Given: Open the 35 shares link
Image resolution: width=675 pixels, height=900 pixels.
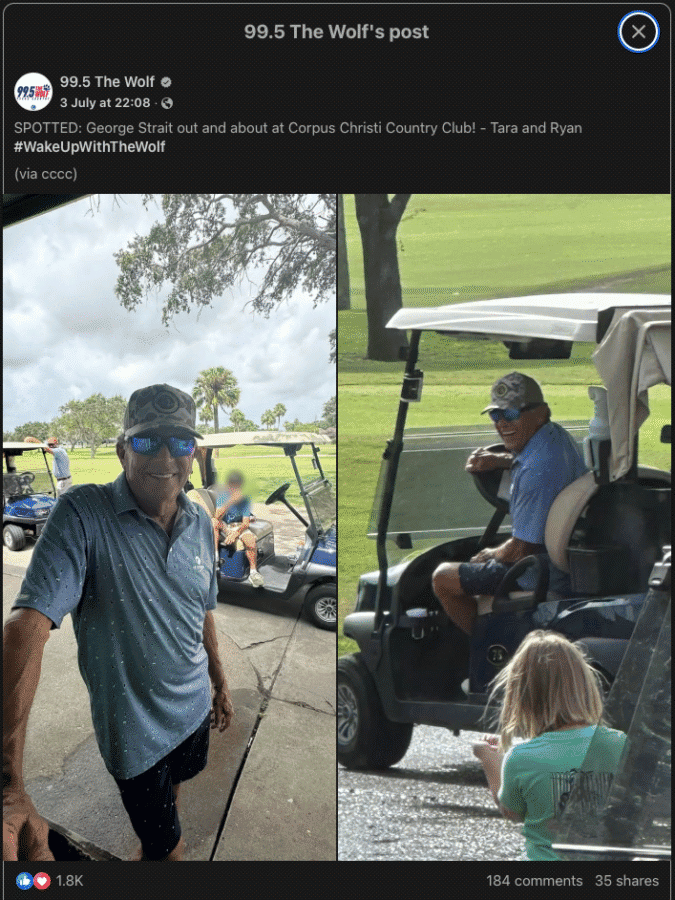Looking at the screenshot, I should tap(627, 880).
